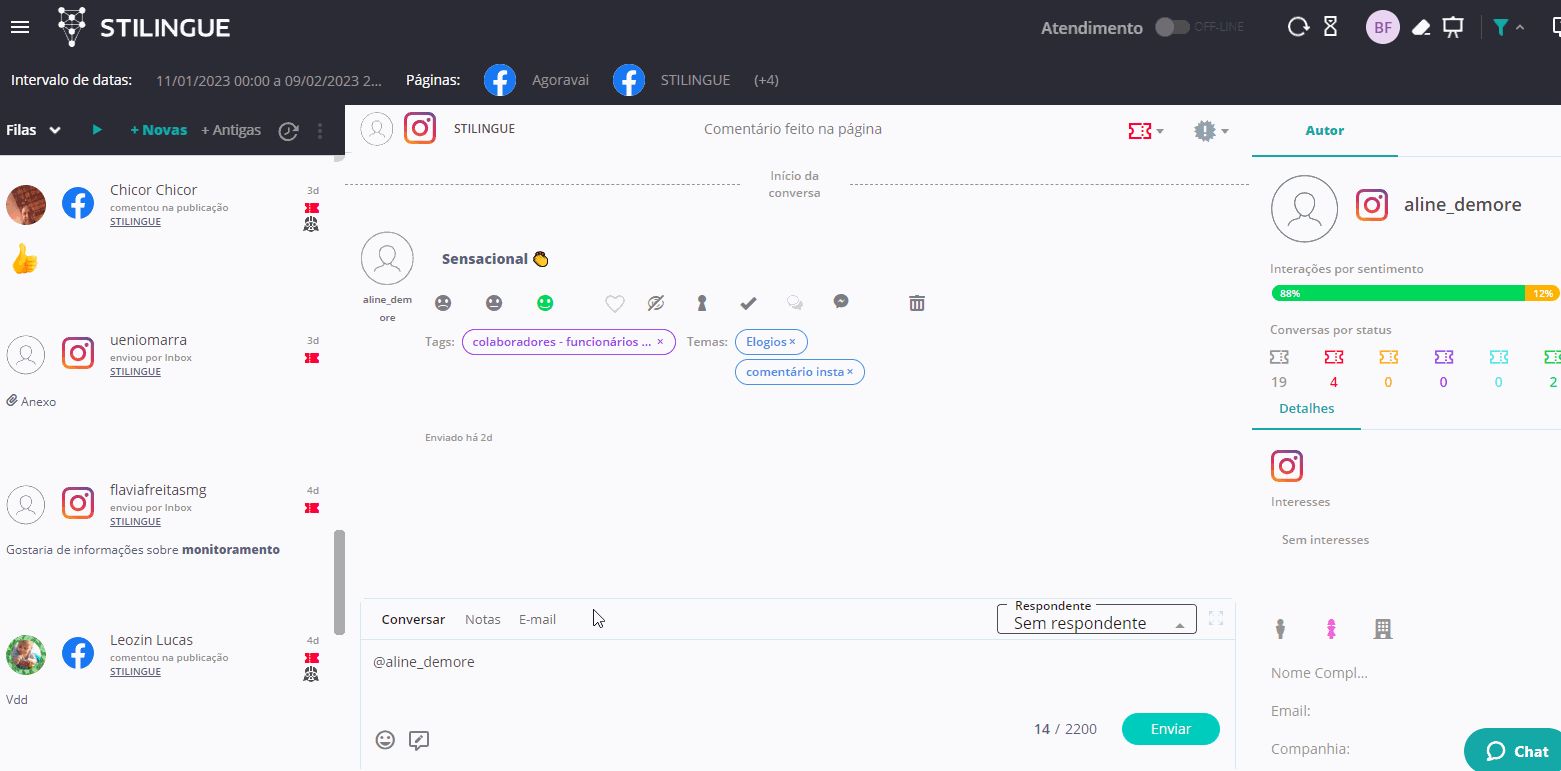The height and width of the screenshot is (771, 1561).
Task: Click STILINGUE link under flaviafreitasmg
Action: (135, 522)
